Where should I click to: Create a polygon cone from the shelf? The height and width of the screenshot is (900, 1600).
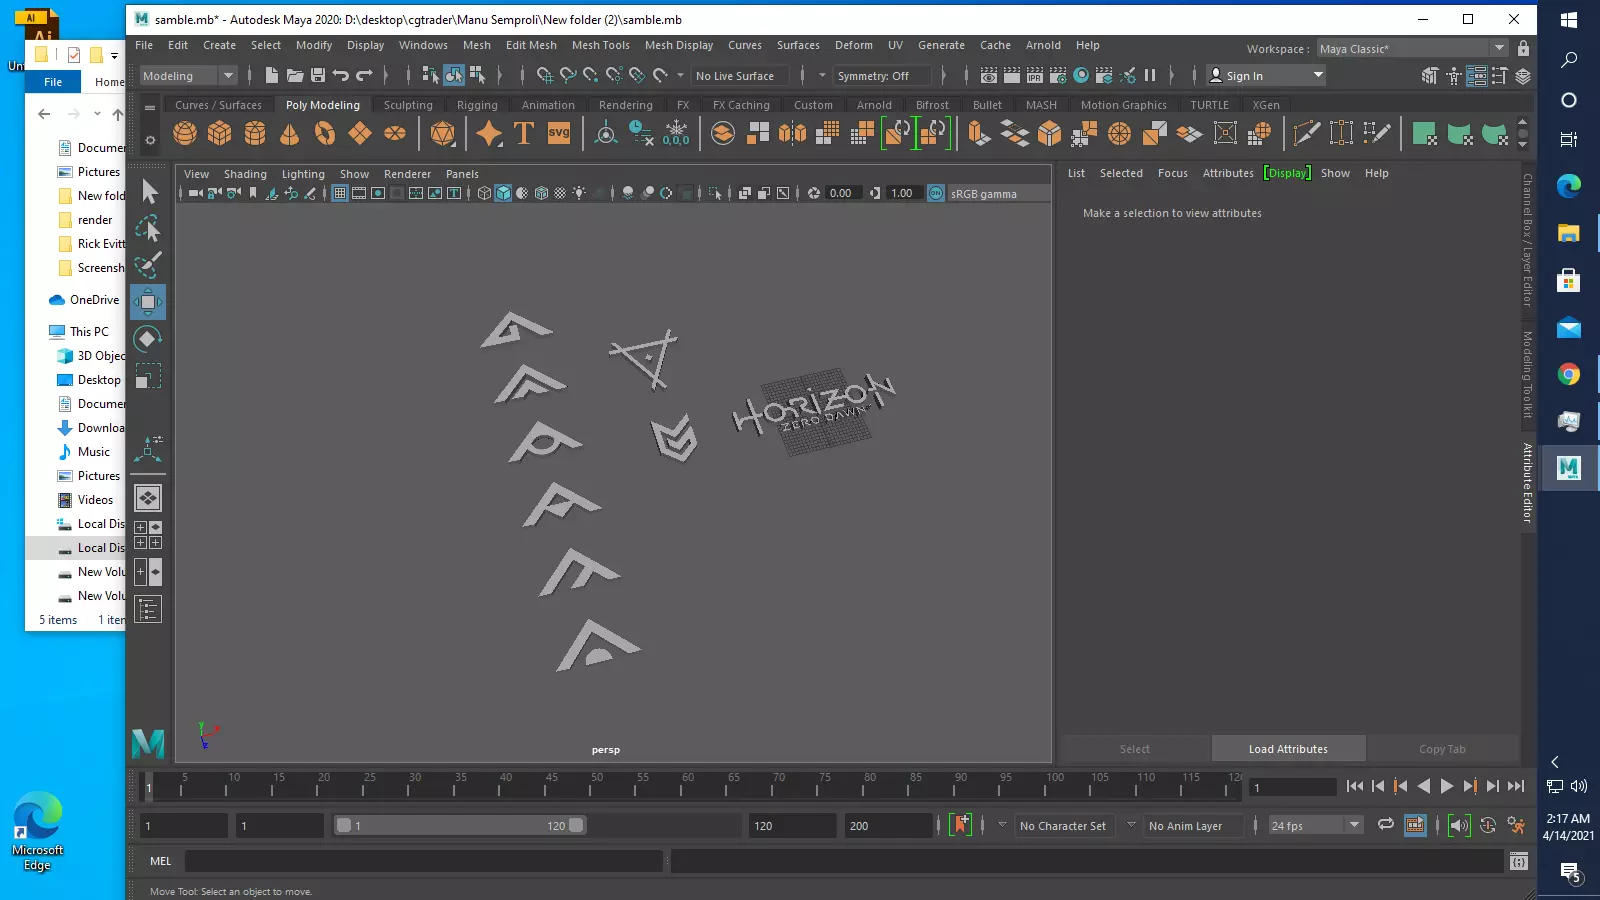pyautogui.click(x=290, y=133)
